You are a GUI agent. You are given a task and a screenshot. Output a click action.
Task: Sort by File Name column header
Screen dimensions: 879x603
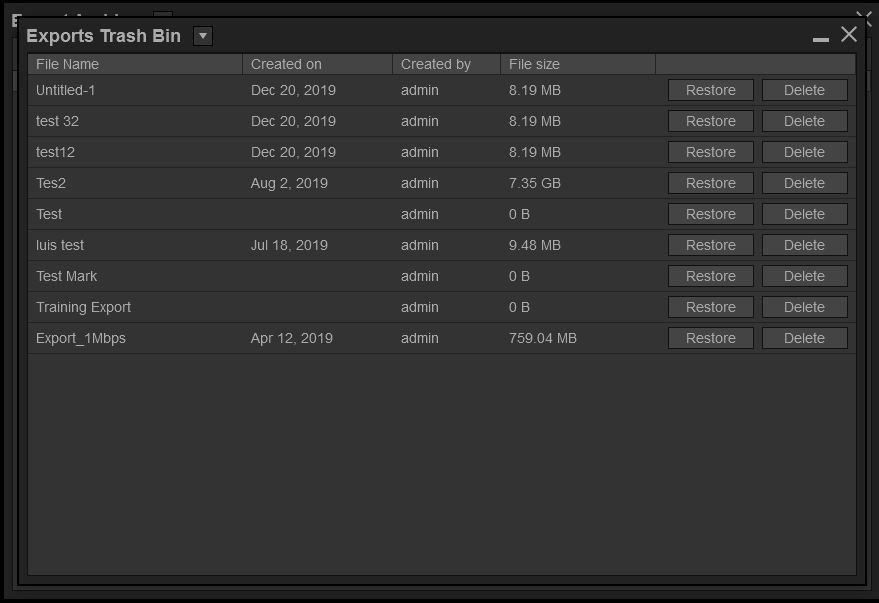(x=67, y=64)
